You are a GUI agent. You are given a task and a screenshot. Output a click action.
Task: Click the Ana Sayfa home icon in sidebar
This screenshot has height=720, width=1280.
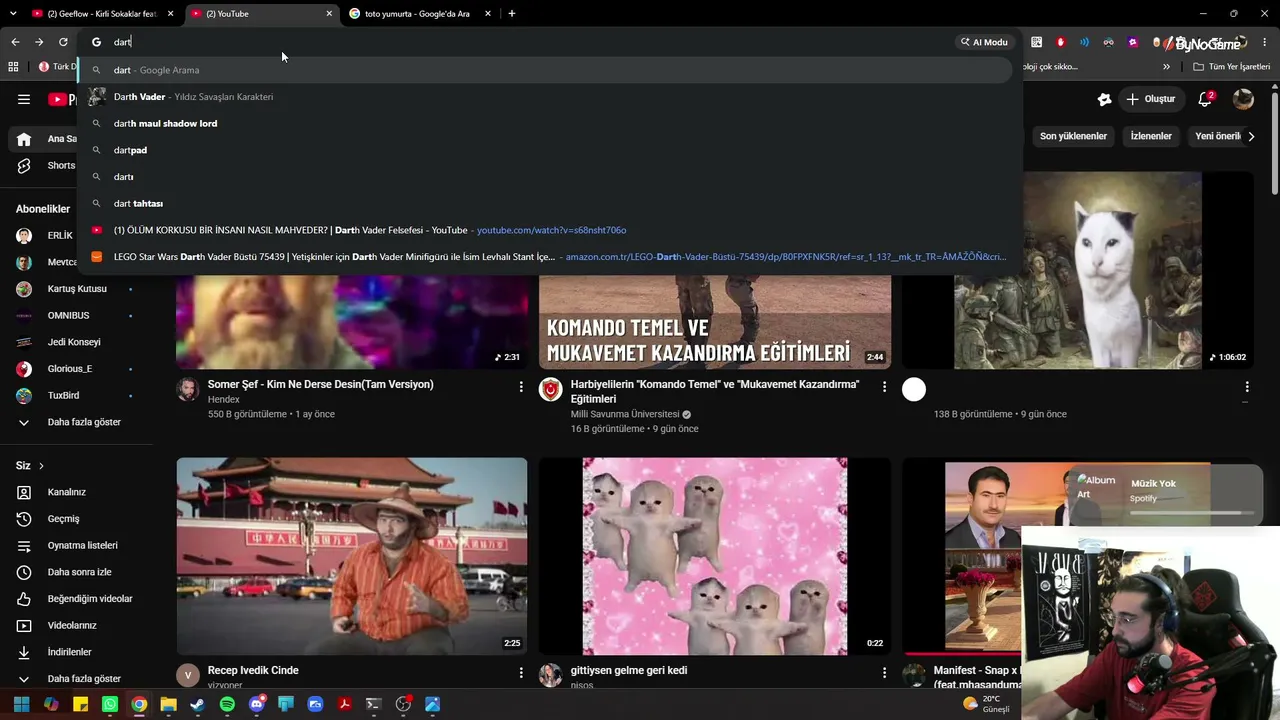[24, 139]
